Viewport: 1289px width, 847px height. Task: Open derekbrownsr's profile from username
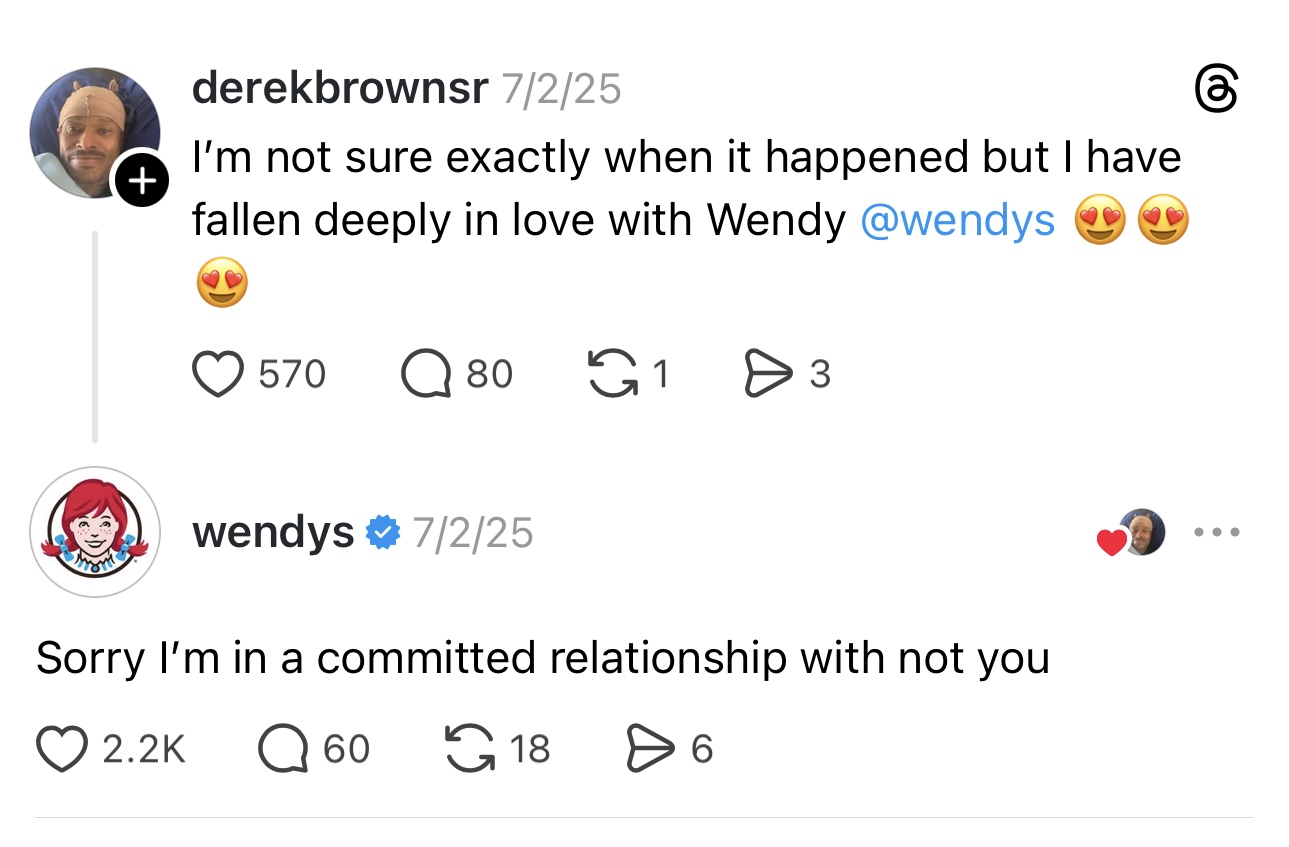pos(340,90)
